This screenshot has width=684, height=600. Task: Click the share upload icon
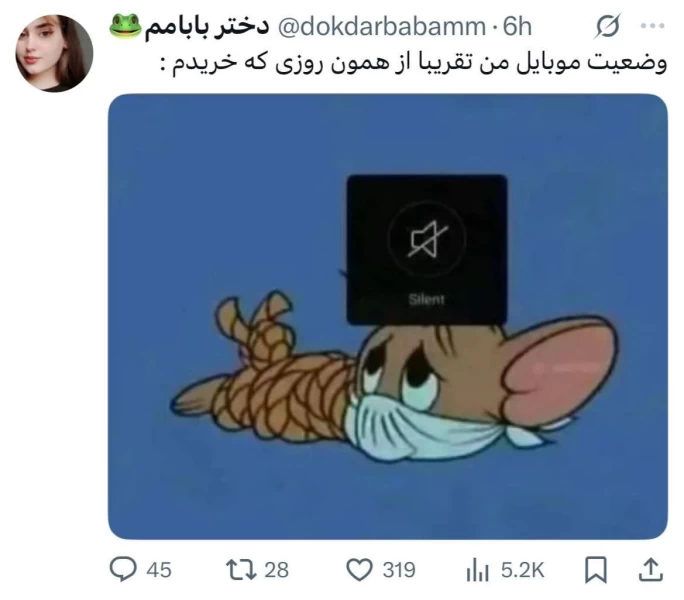651,569
